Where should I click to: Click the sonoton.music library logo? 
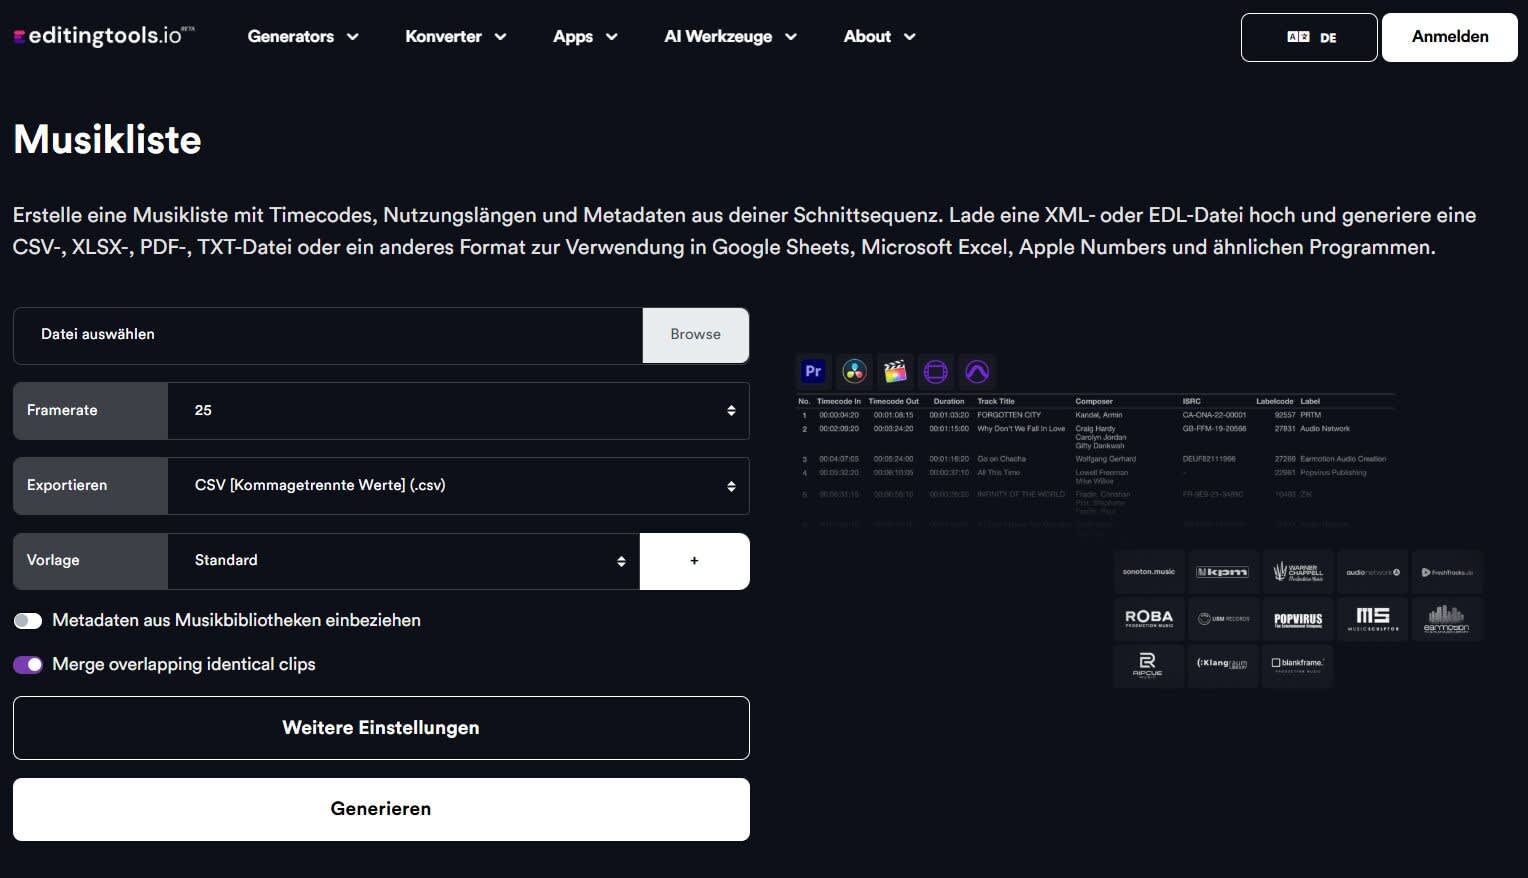[x=1149, y=572]
